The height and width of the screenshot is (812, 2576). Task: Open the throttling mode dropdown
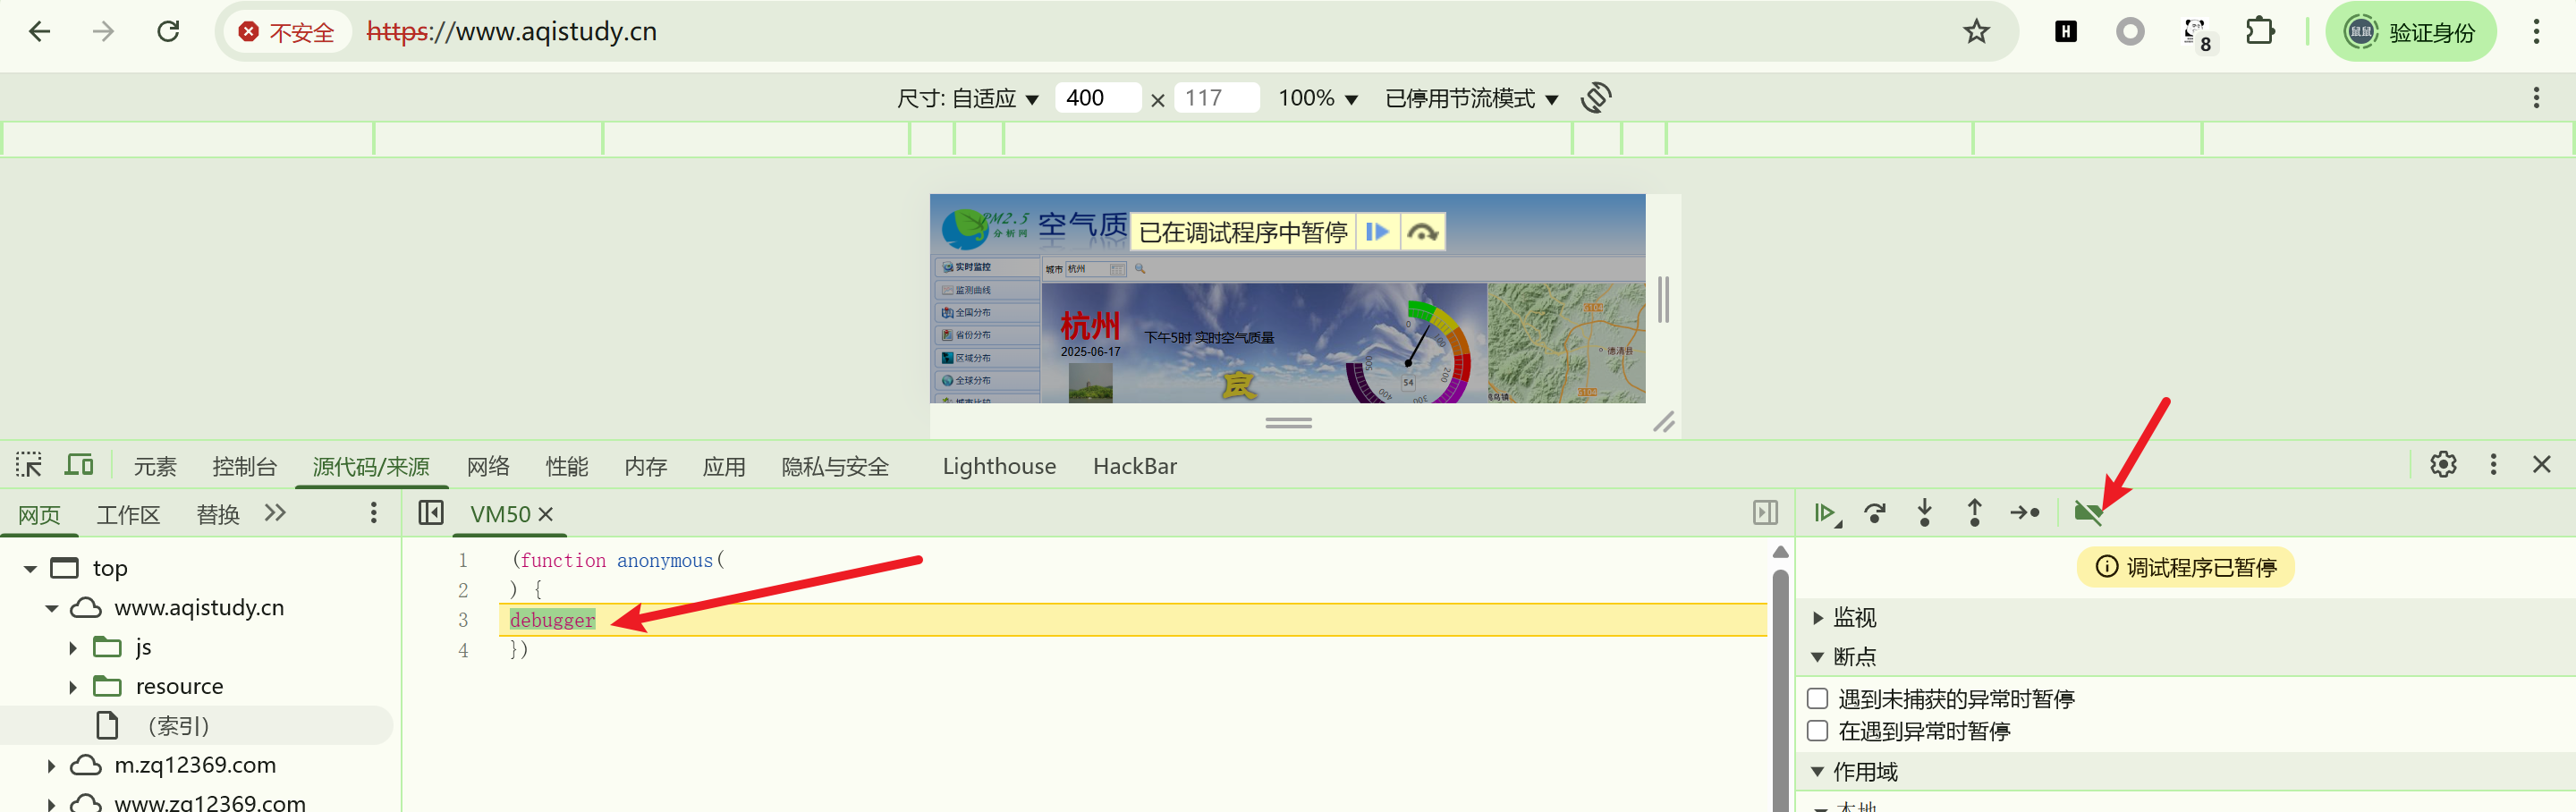click(x=1471, y=98)
